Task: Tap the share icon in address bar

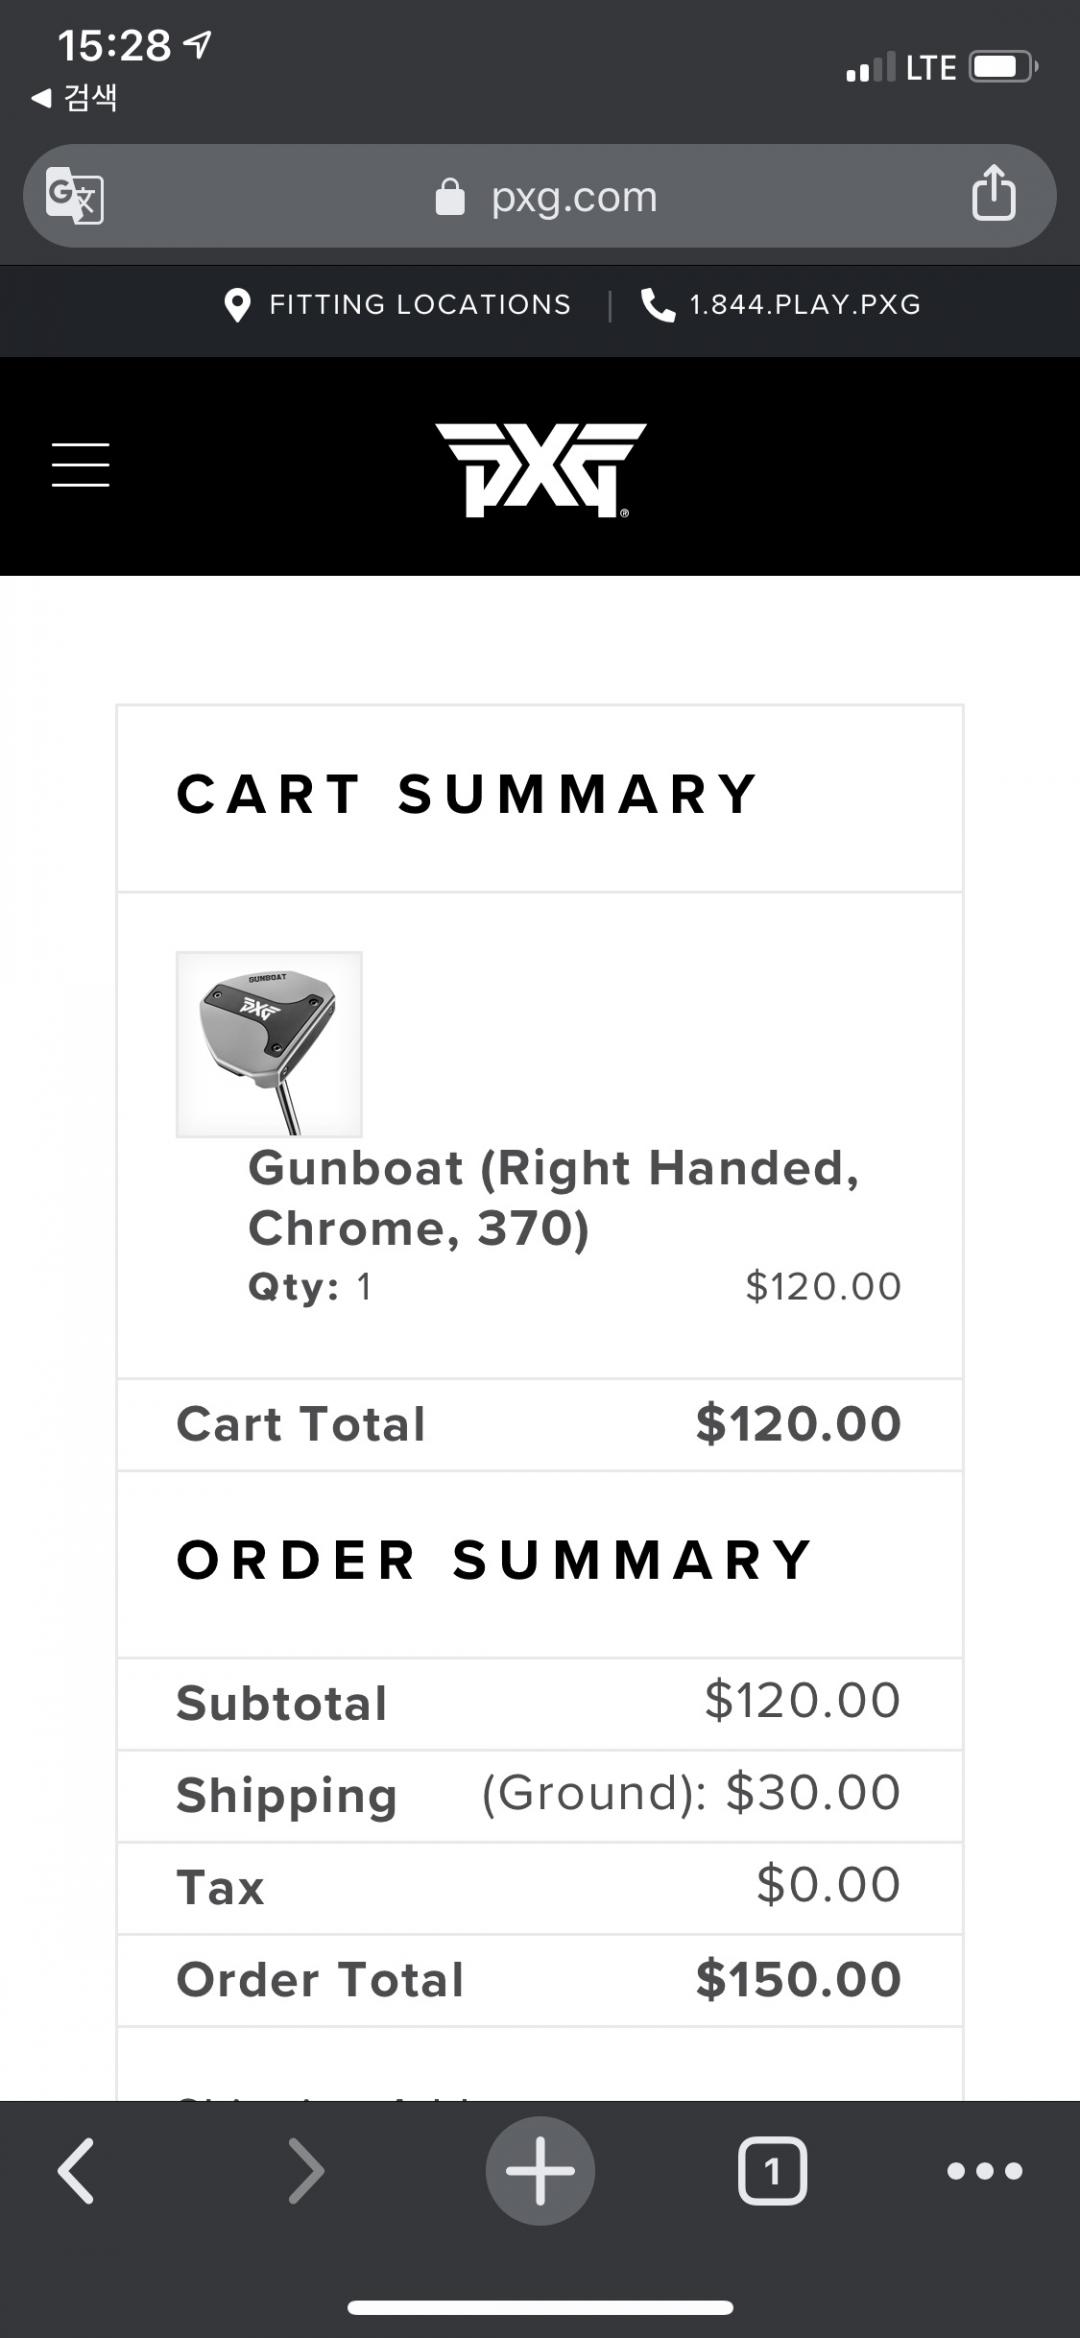Action: point(993,193)
